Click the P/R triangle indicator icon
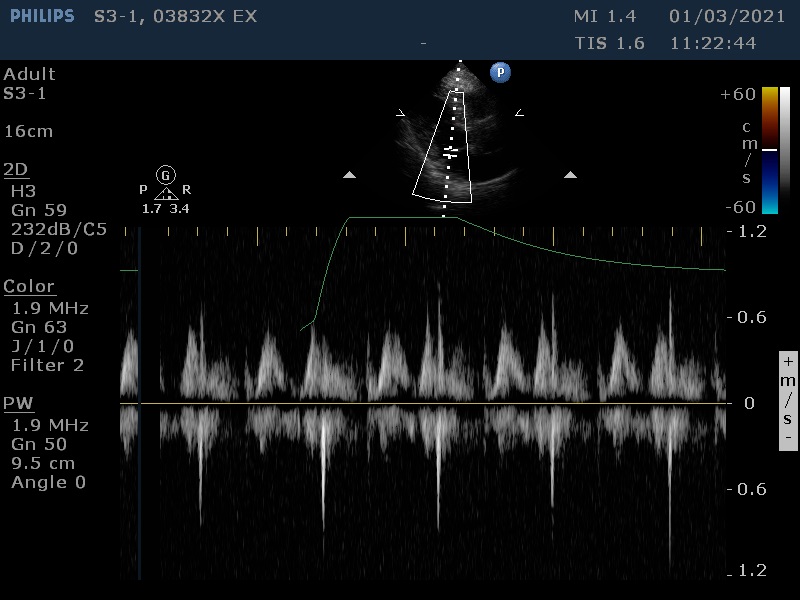Image resolution: width=800 pixels, height=600 pixels. [x=166, y=194]
